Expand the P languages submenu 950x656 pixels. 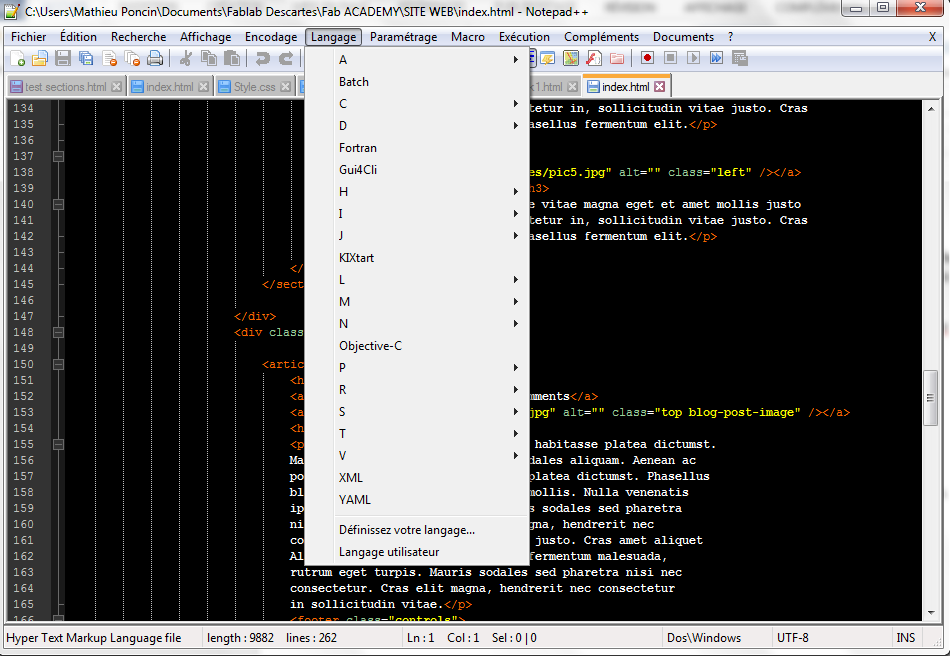pos(417,368)
